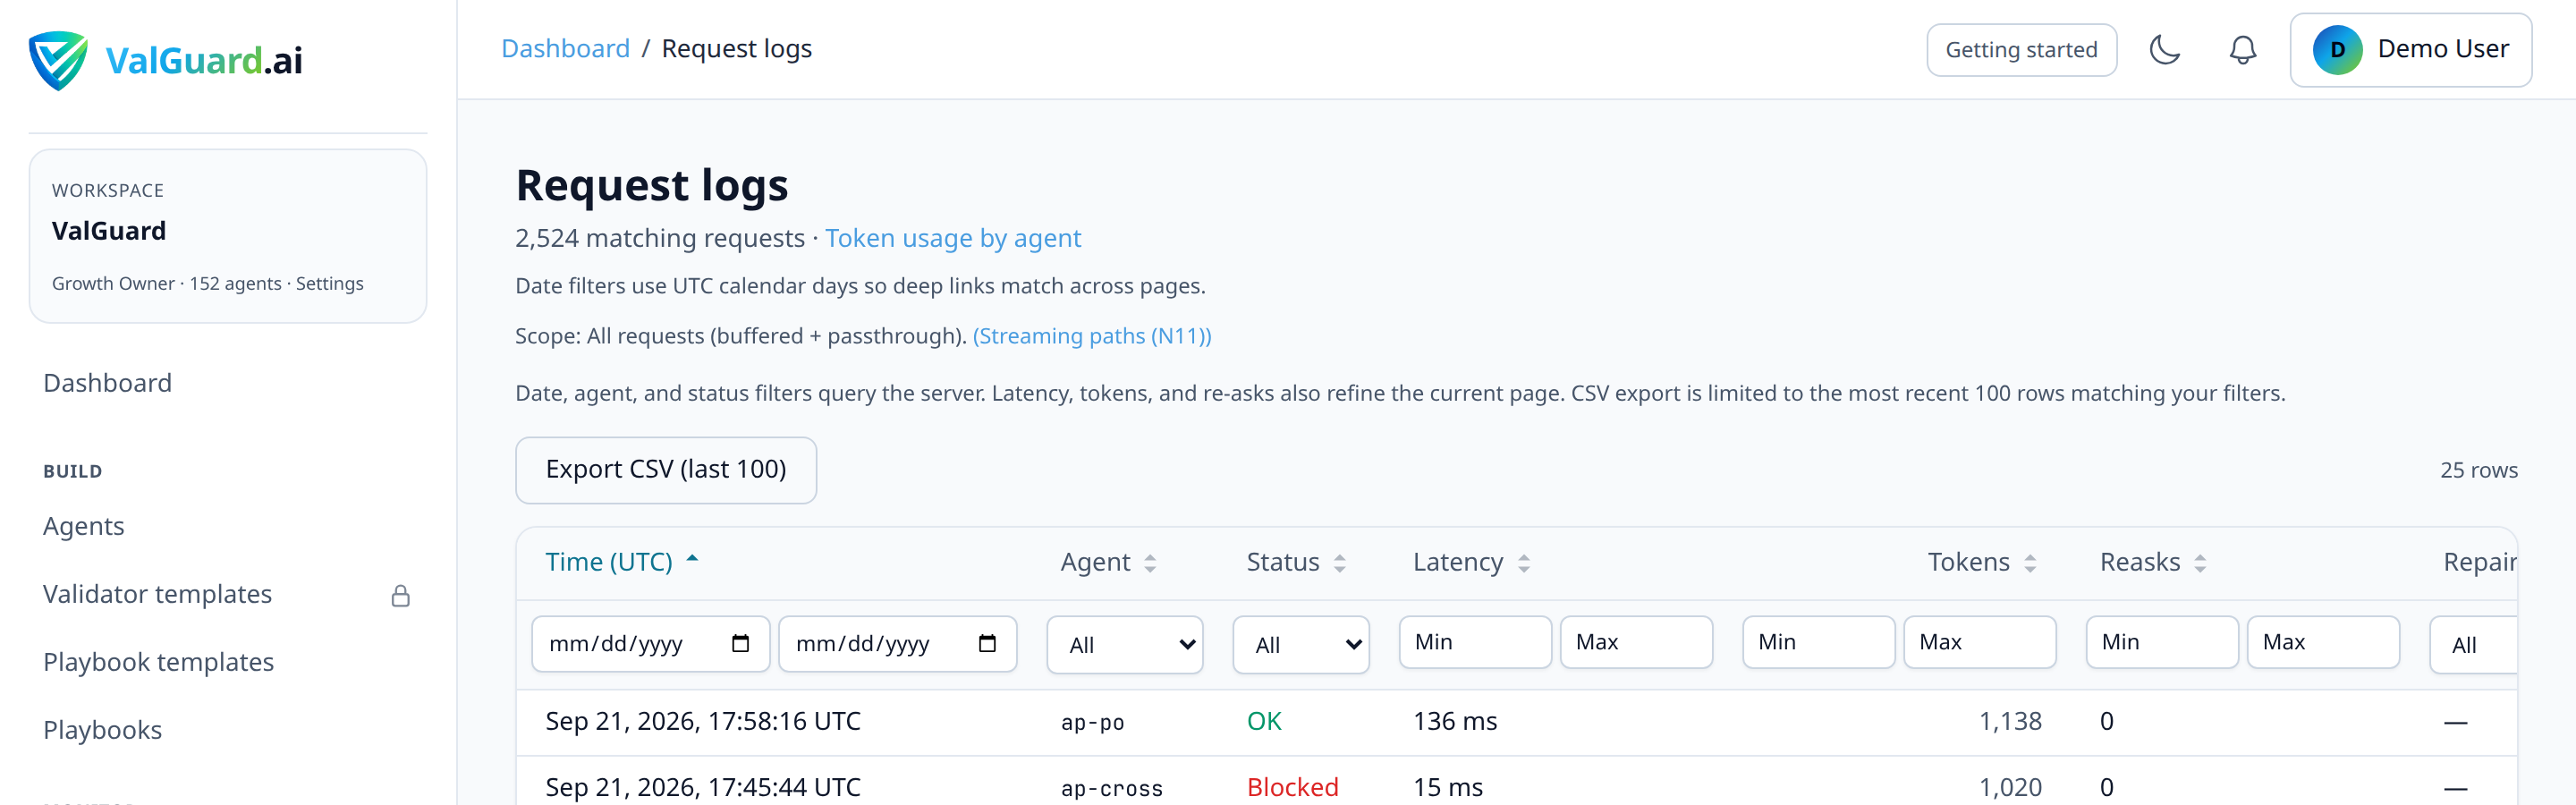Click the Demo User avatar circle

pos(2337,50)
